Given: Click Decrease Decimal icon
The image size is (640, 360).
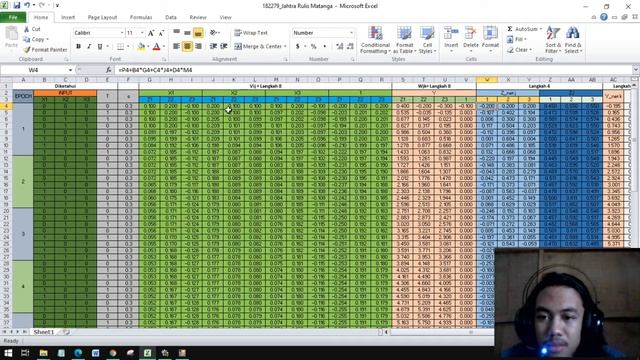Looking at the screenshot, I should 350,47.
